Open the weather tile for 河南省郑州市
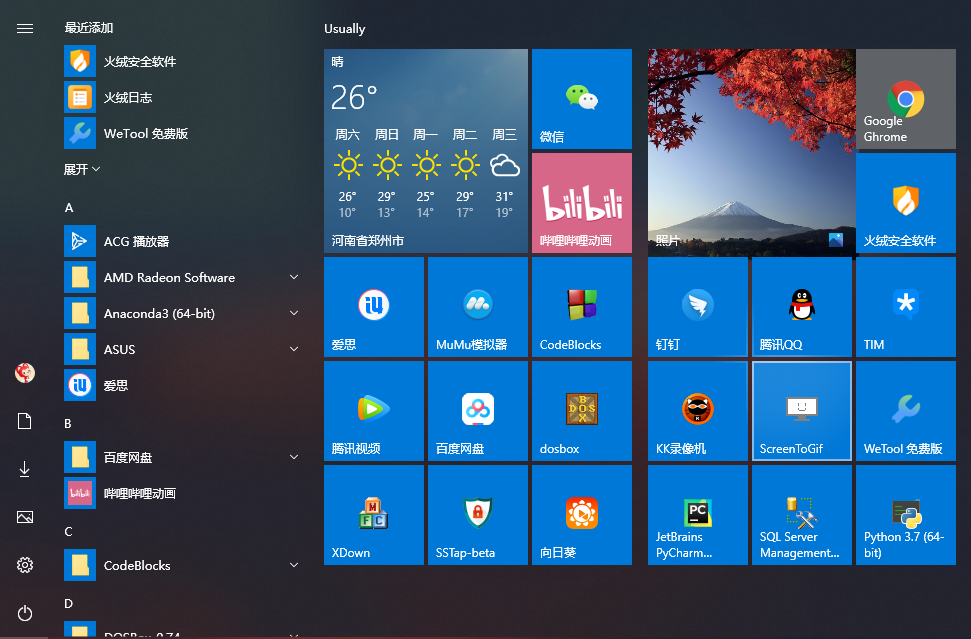971x639 pixels. pyautogui.click(x=425, y=151)
